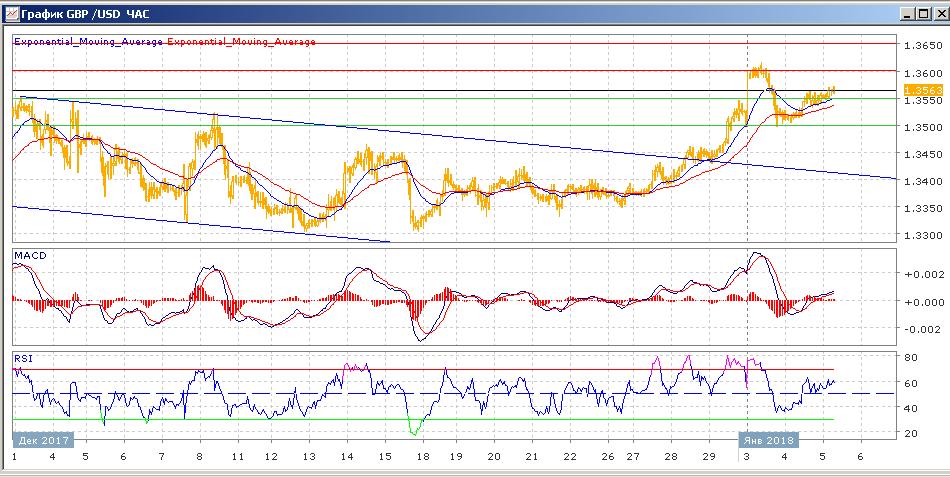The height and width of the screenshot is (477, 950).
Task: Click the 20 level on RSI axis
Action: point(911,433)
